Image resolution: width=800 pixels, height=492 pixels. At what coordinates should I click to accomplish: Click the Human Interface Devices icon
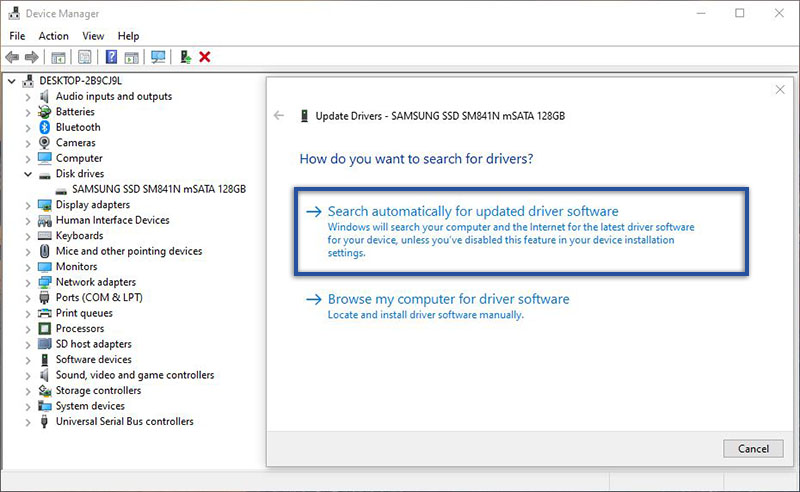[x=45, y=220]
